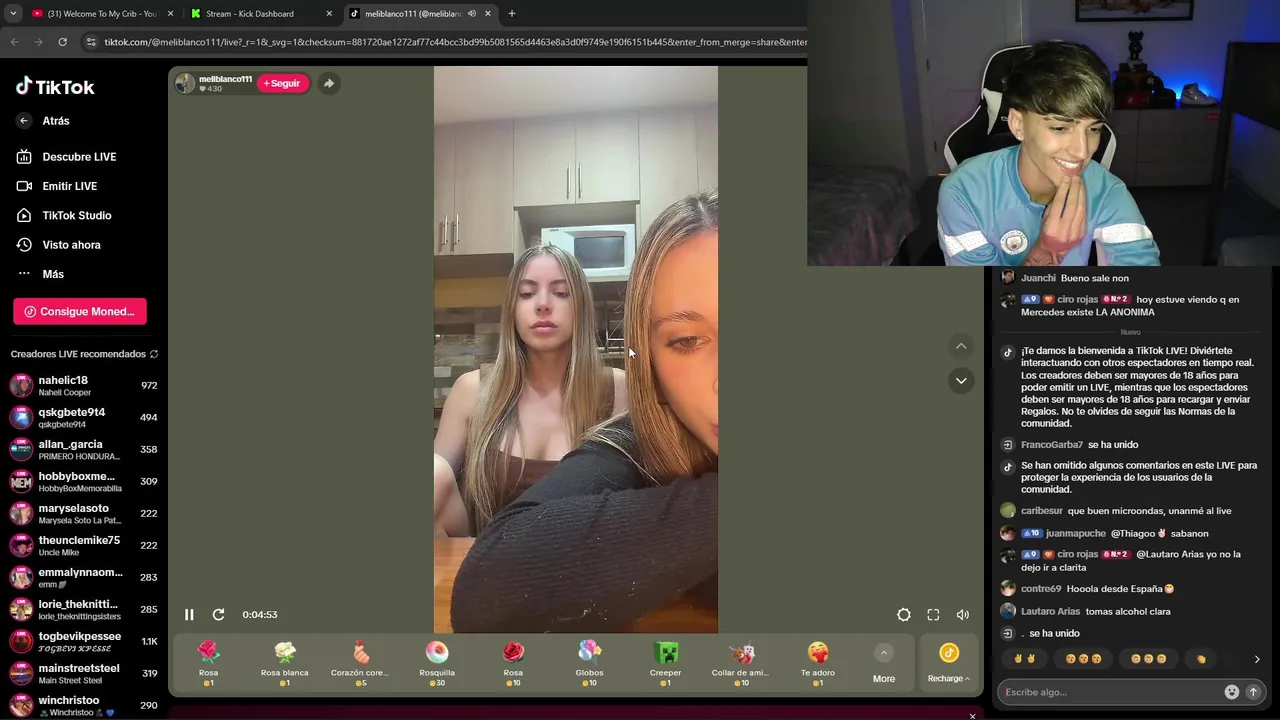Mute the meliblanco111 tab audio icon
This screenshot has width=1280, height=720.
tap(472, 14)
